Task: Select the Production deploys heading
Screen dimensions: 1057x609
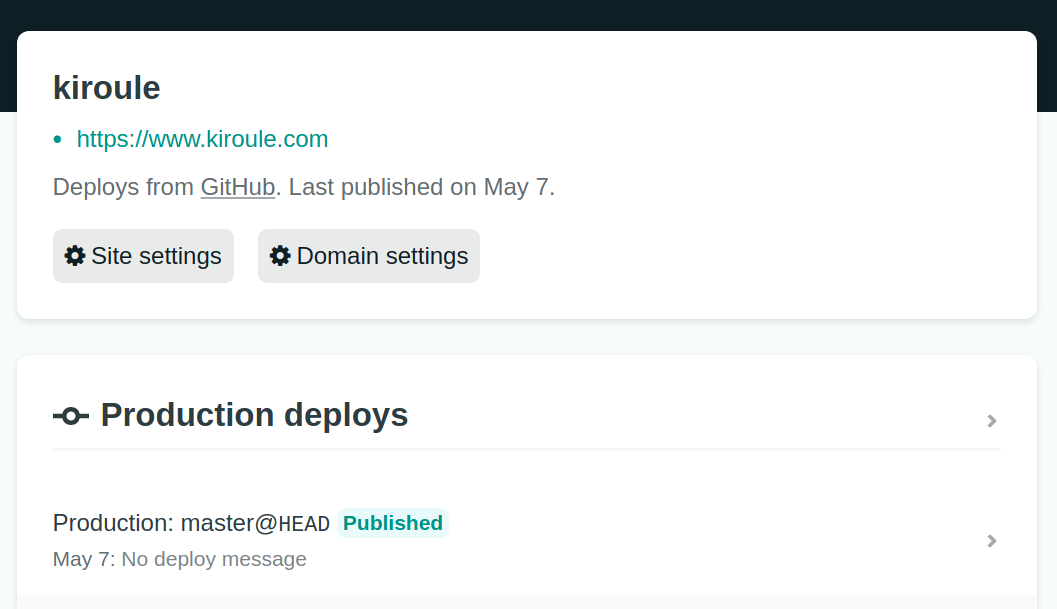Action: 254,415
